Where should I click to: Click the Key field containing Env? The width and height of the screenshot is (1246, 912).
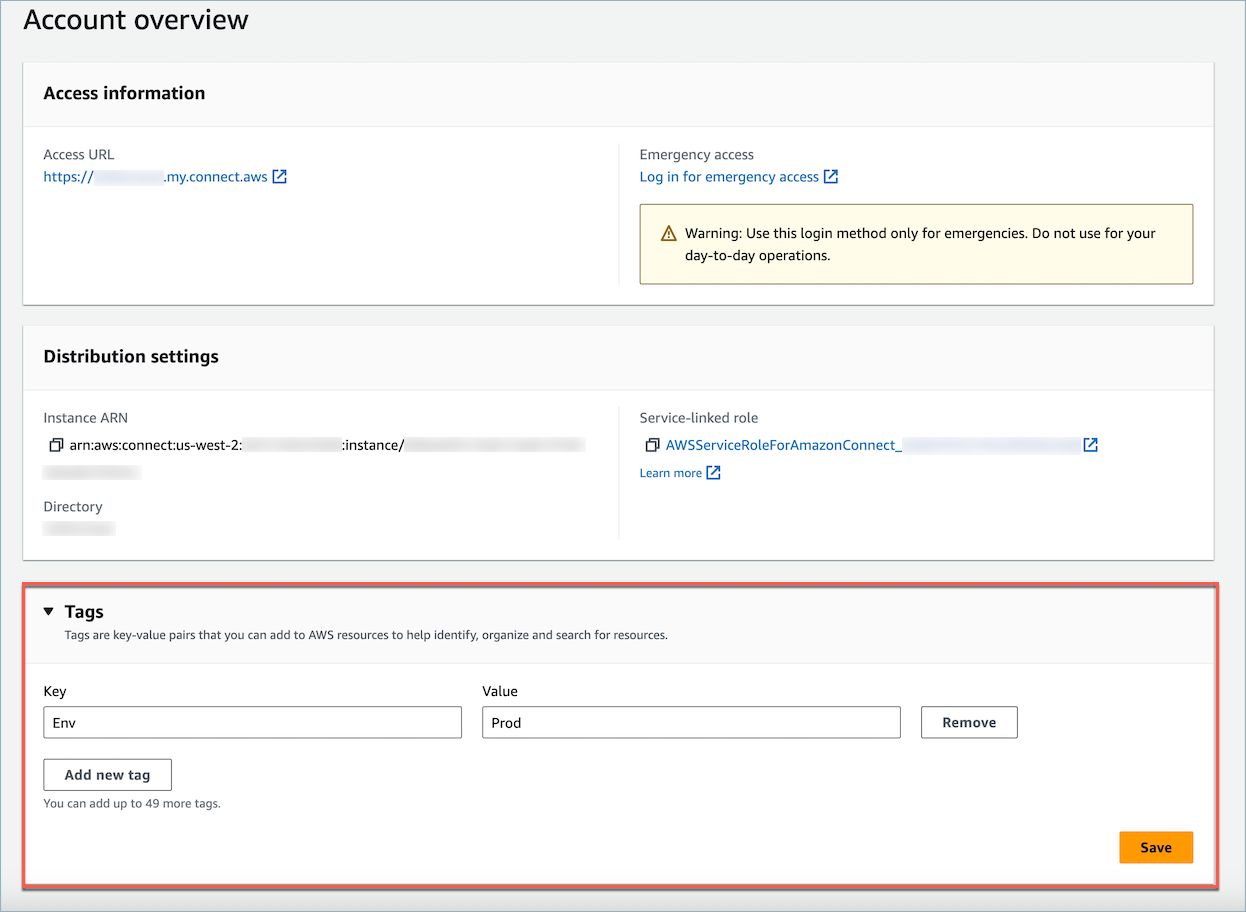pos(252,723)
